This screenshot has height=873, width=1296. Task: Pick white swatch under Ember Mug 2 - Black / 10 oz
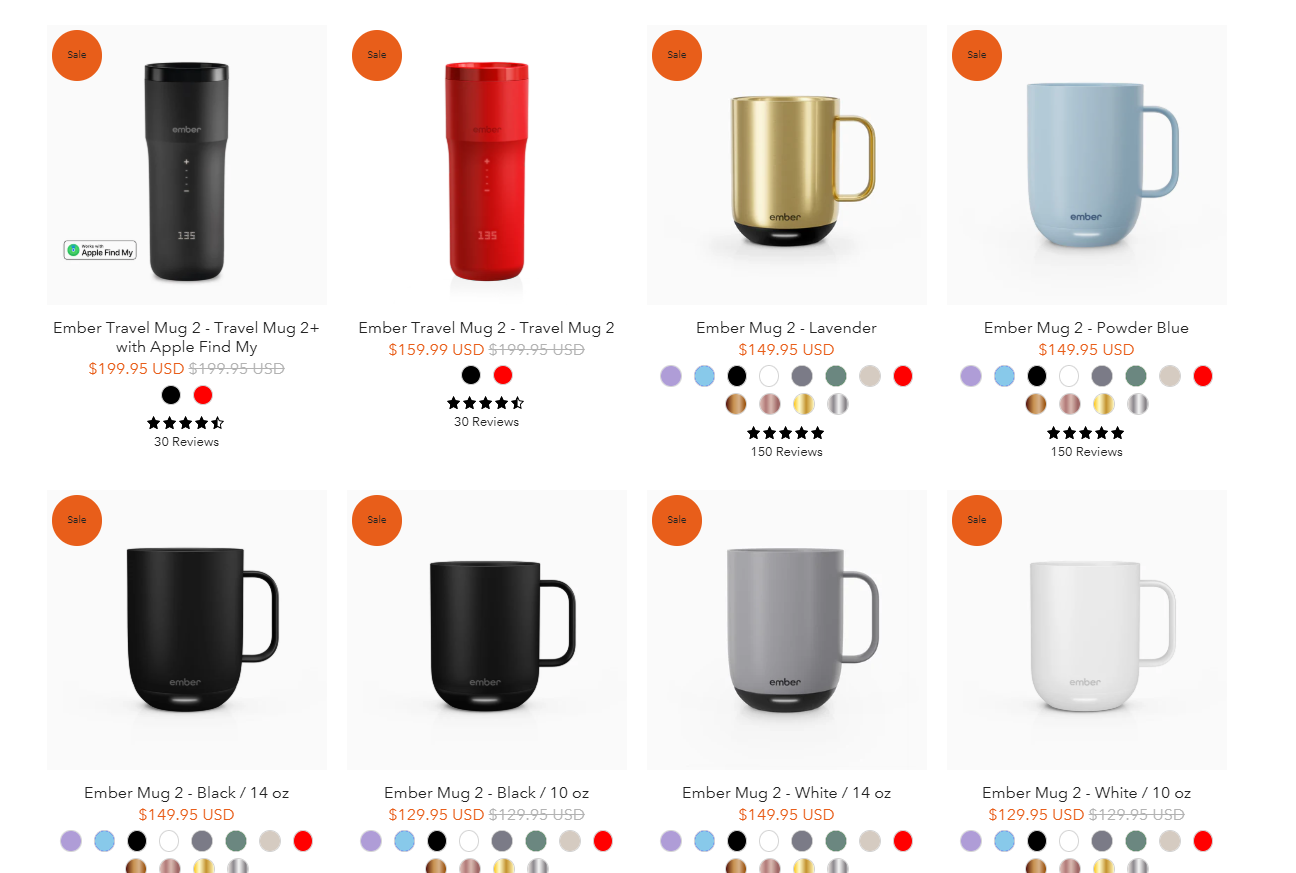point(469,841)
